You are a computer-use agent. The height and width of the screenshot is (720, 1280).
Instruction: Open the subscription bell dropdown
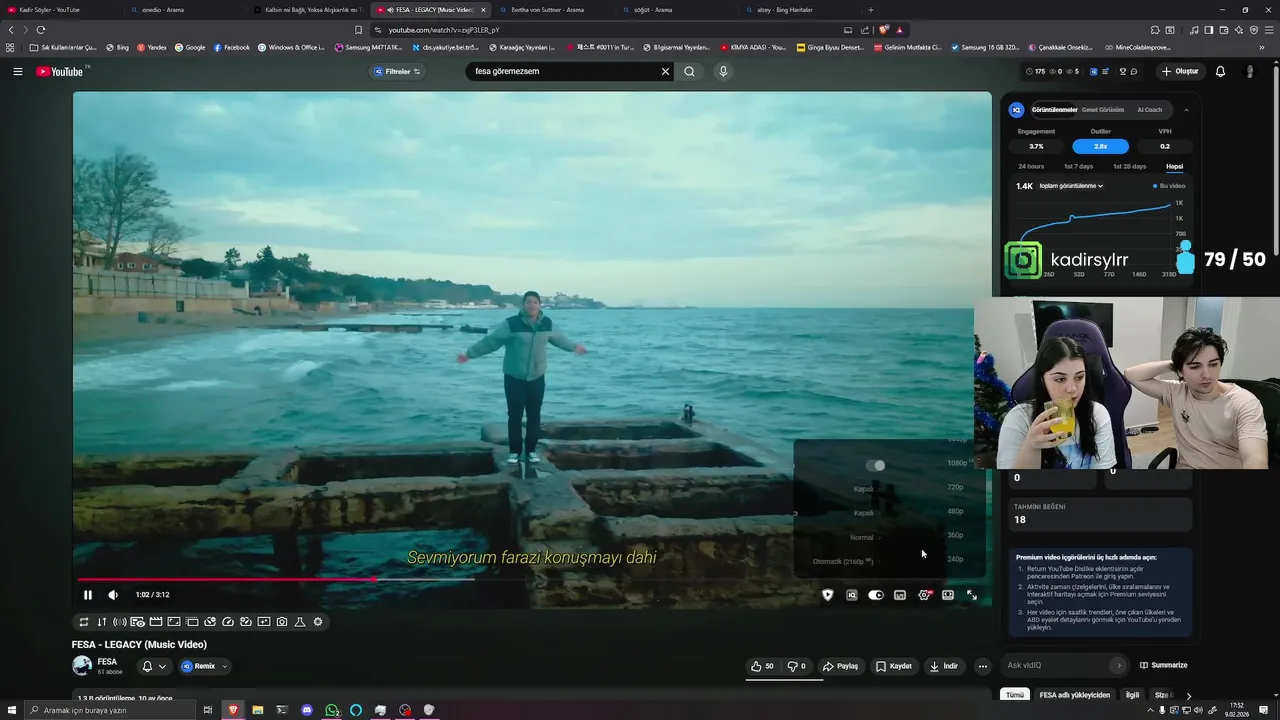pos(154,666)
